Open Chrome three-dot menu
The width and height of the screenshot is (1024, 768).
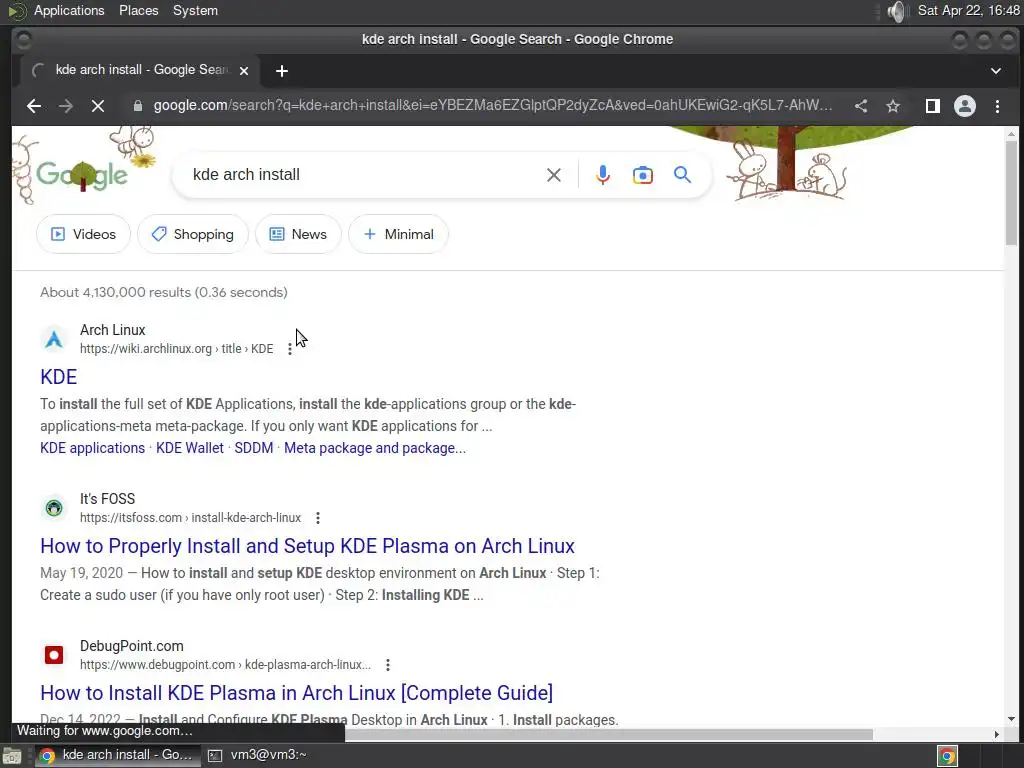997,106
